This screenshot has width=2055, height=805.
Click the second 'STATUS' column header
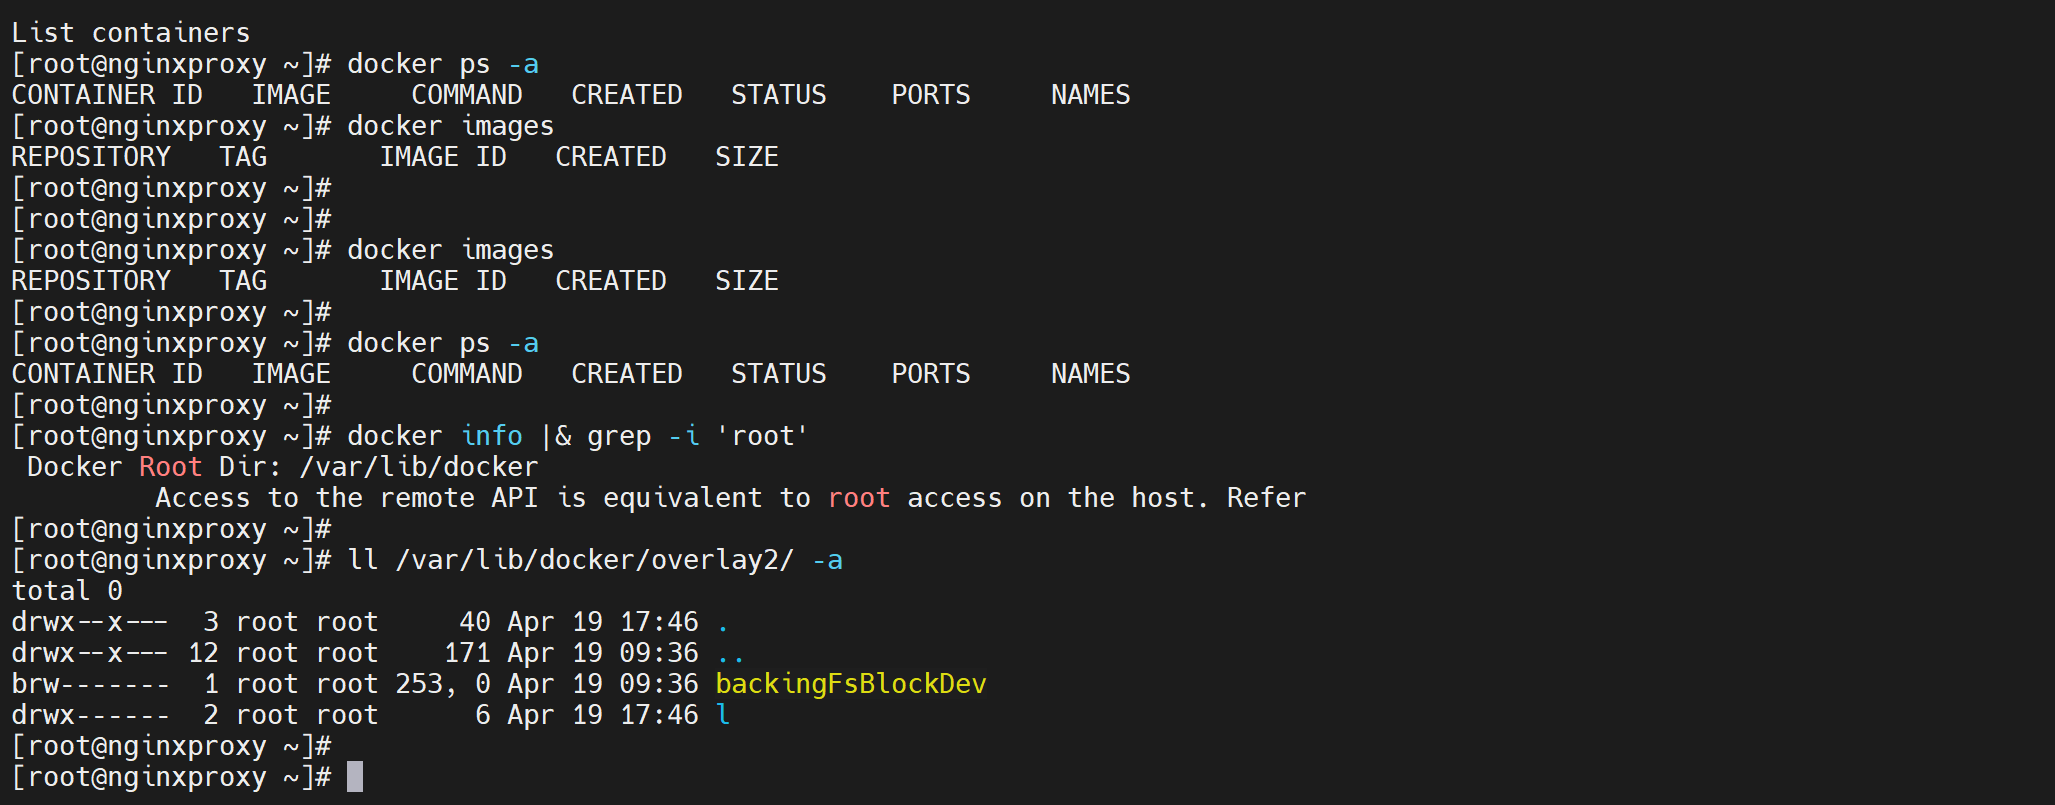778,374
